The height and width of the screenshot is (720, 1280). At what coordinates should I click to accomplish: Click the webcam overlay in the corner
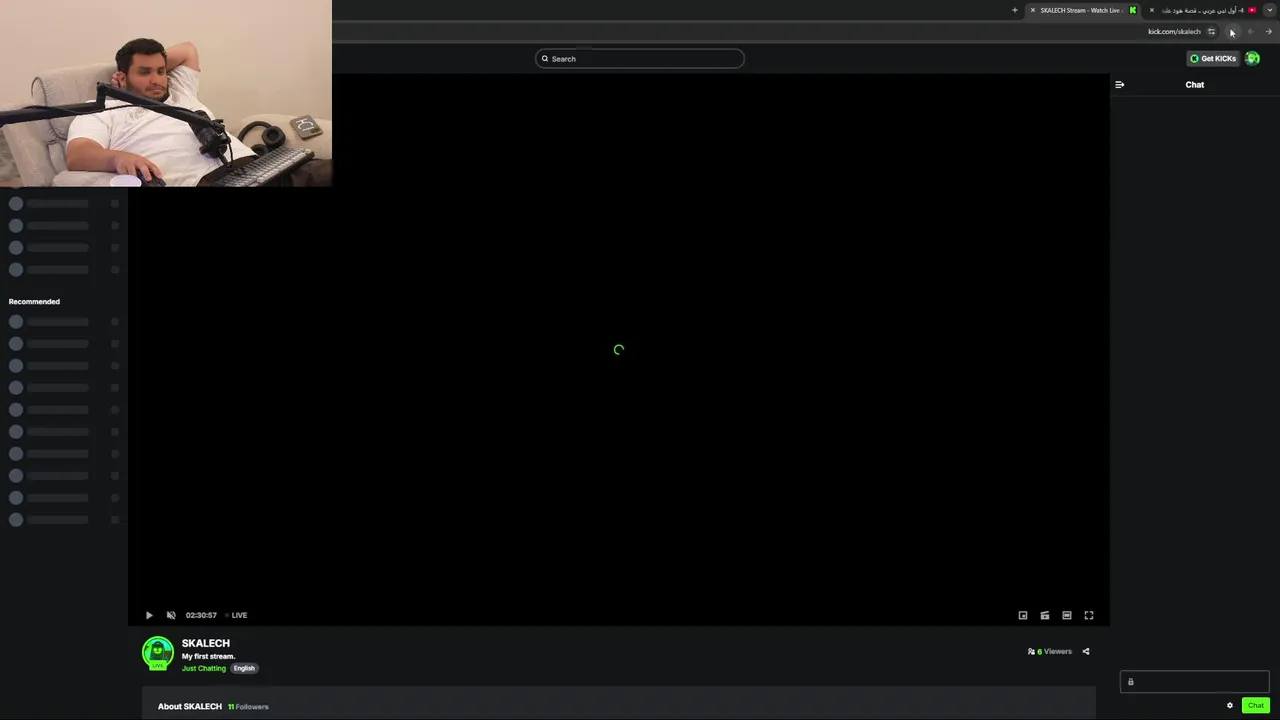coord(166,93)
